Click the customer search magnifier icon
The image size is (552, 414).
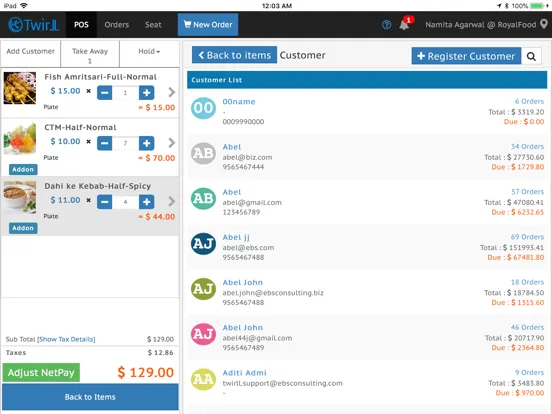[531, 56]
